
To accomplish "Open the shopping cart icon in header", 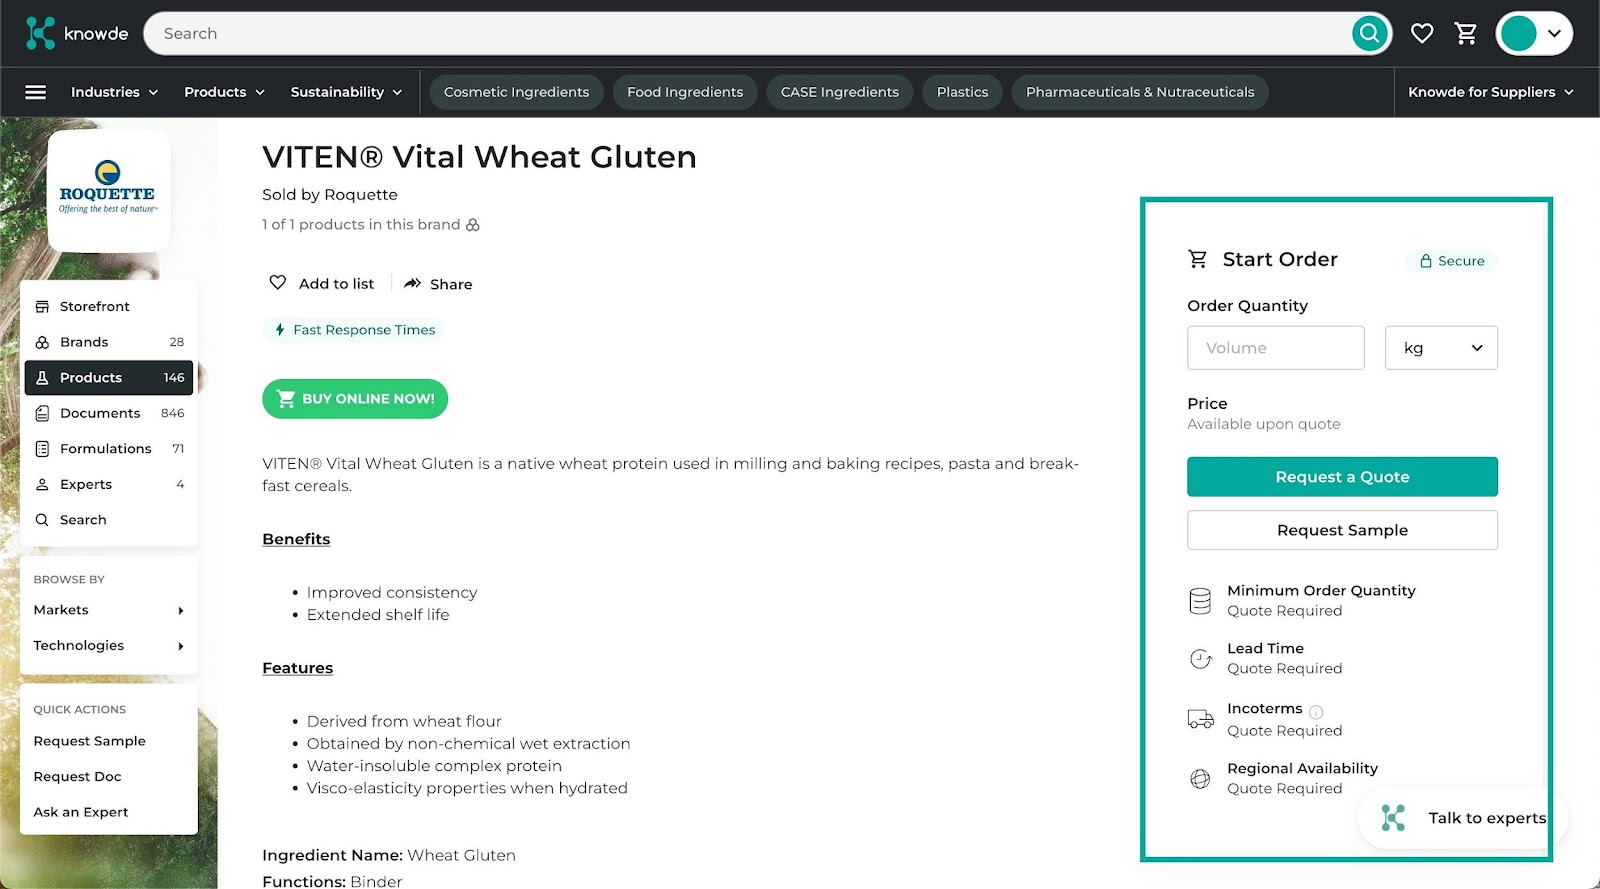I will (1466, 34).
